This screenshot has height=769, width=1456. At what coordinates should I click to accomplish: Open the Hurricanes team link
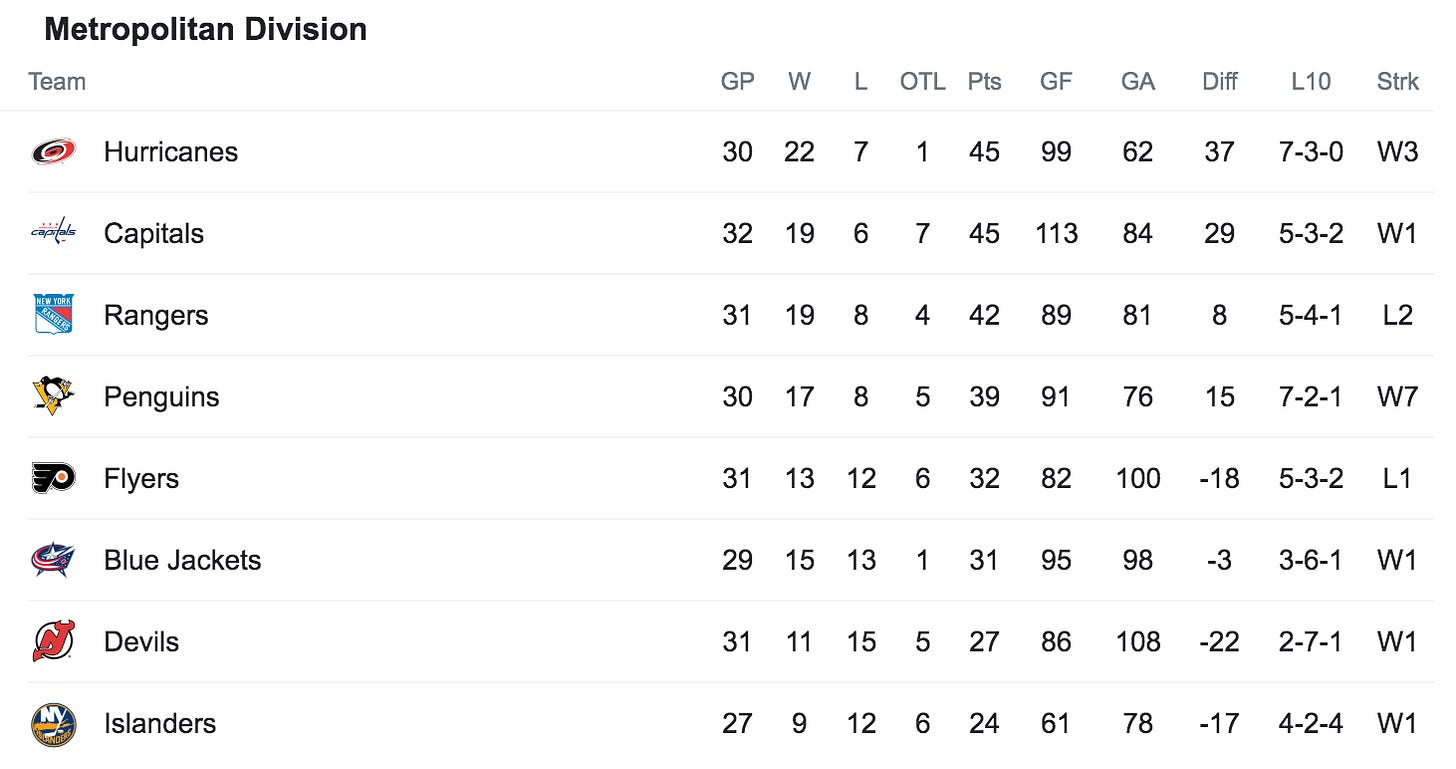pyautogui.click(x=171, y=152)
